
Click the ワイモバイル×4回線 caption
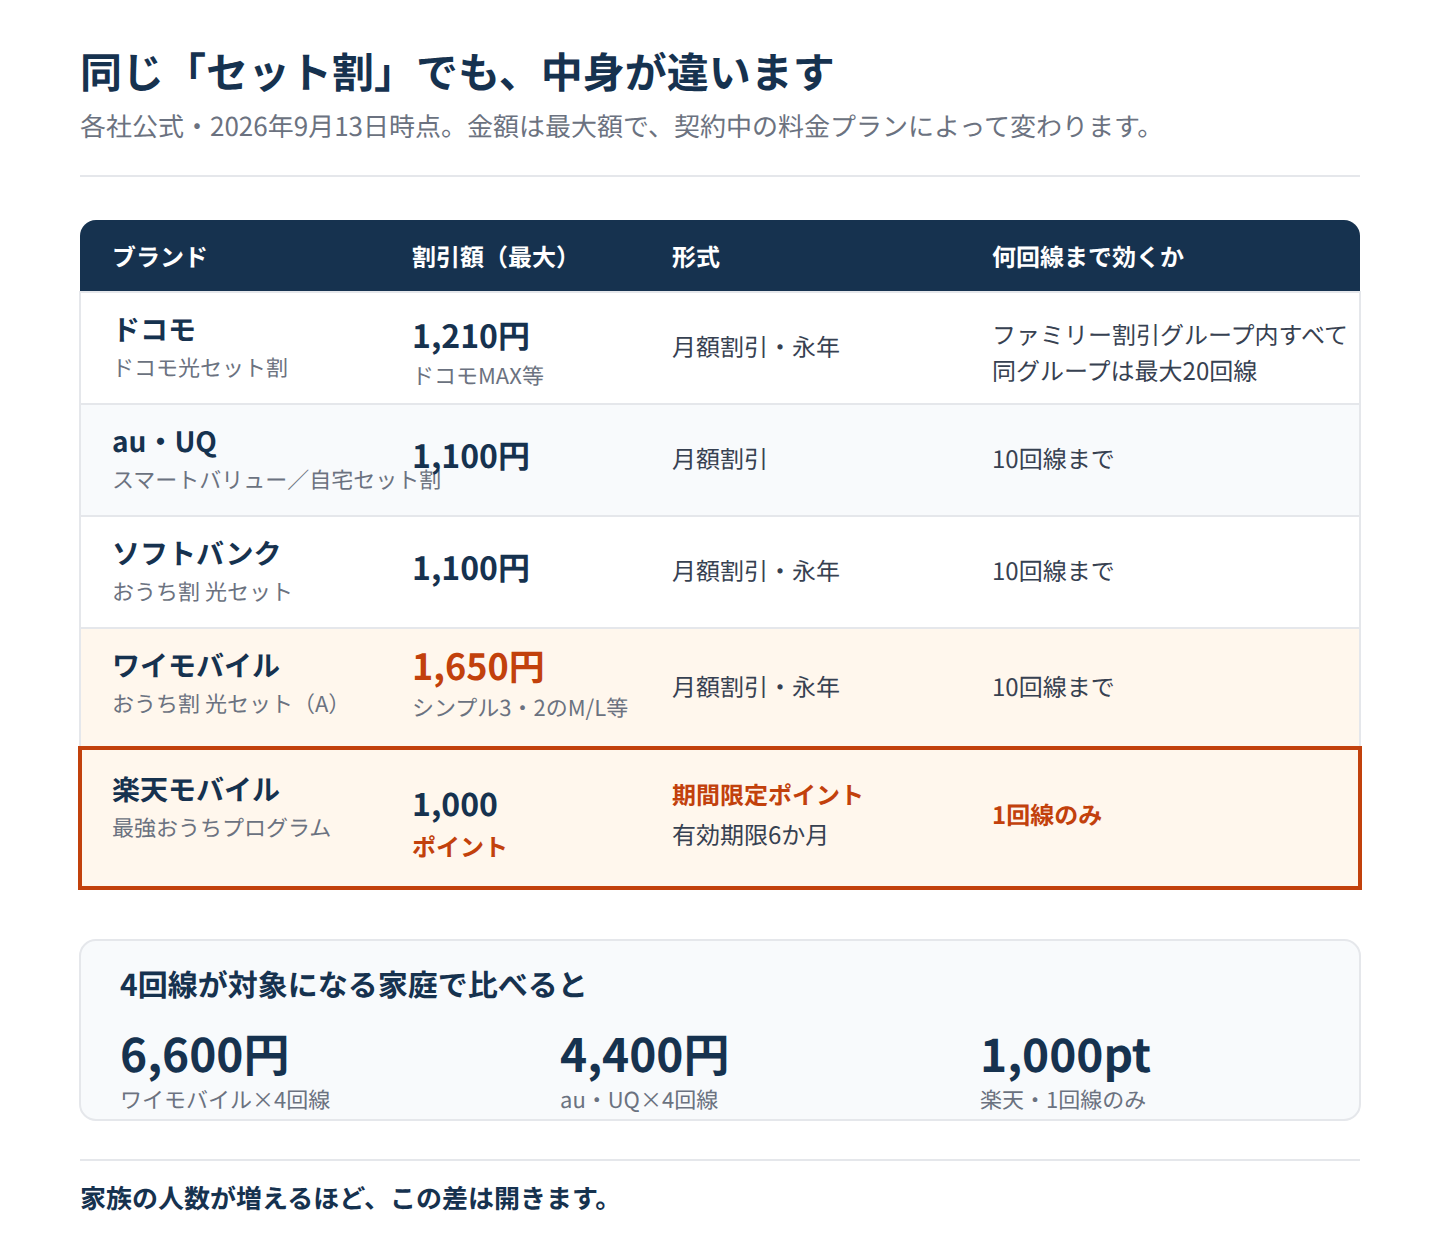[x=226, y=1100]
